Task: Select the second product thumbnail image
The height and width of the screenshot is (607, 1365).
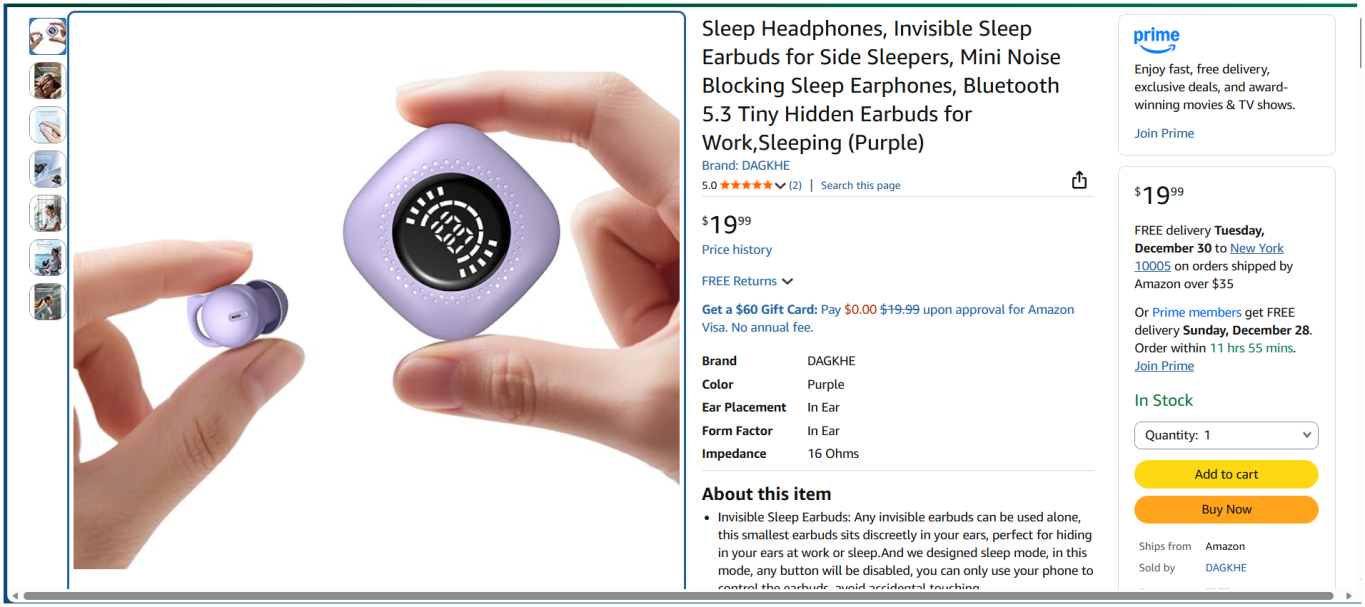Action: tap(48, 80)
